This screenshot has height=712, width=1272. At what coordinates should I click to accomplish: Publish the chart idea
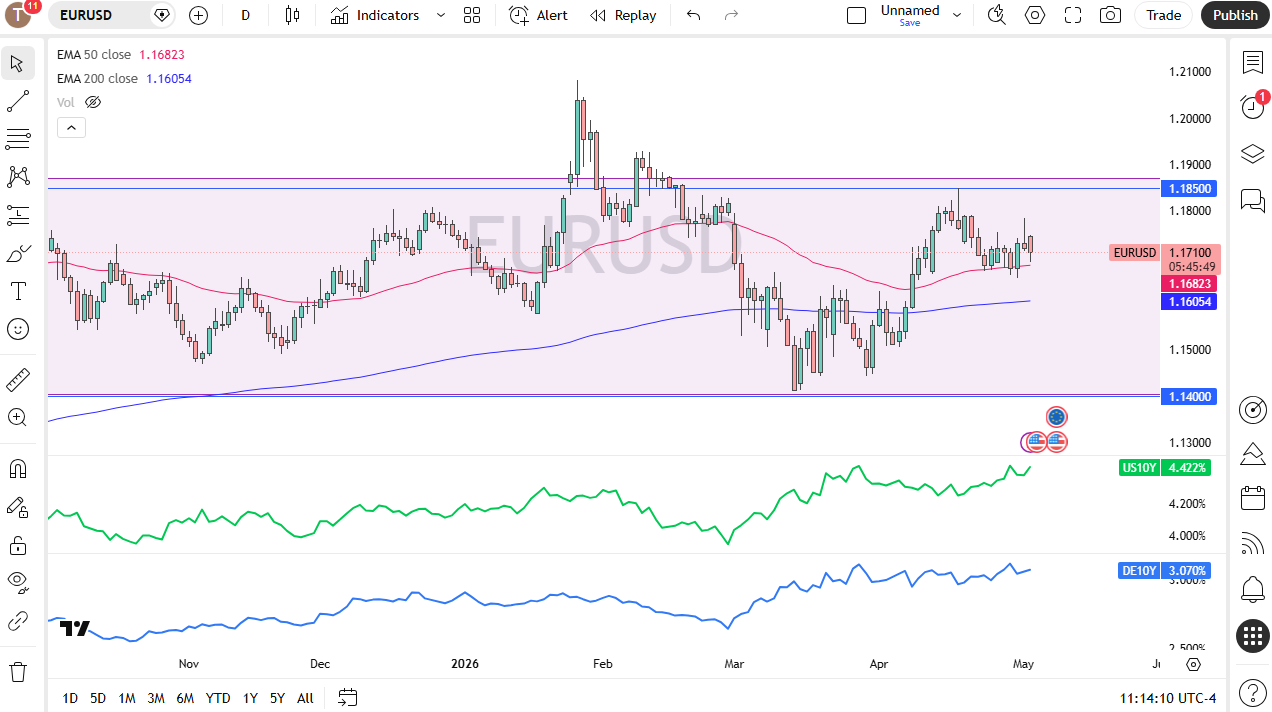(x=1235, y=15)
